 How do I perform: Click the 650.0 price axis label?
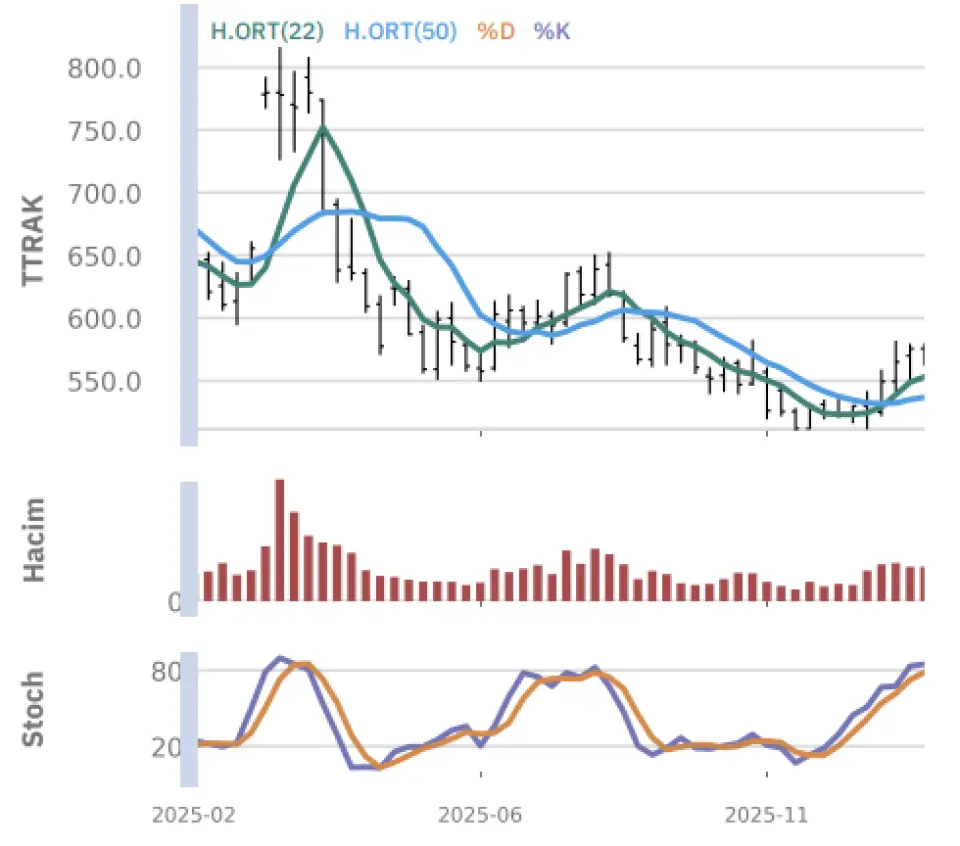click(x=105, y=257)
